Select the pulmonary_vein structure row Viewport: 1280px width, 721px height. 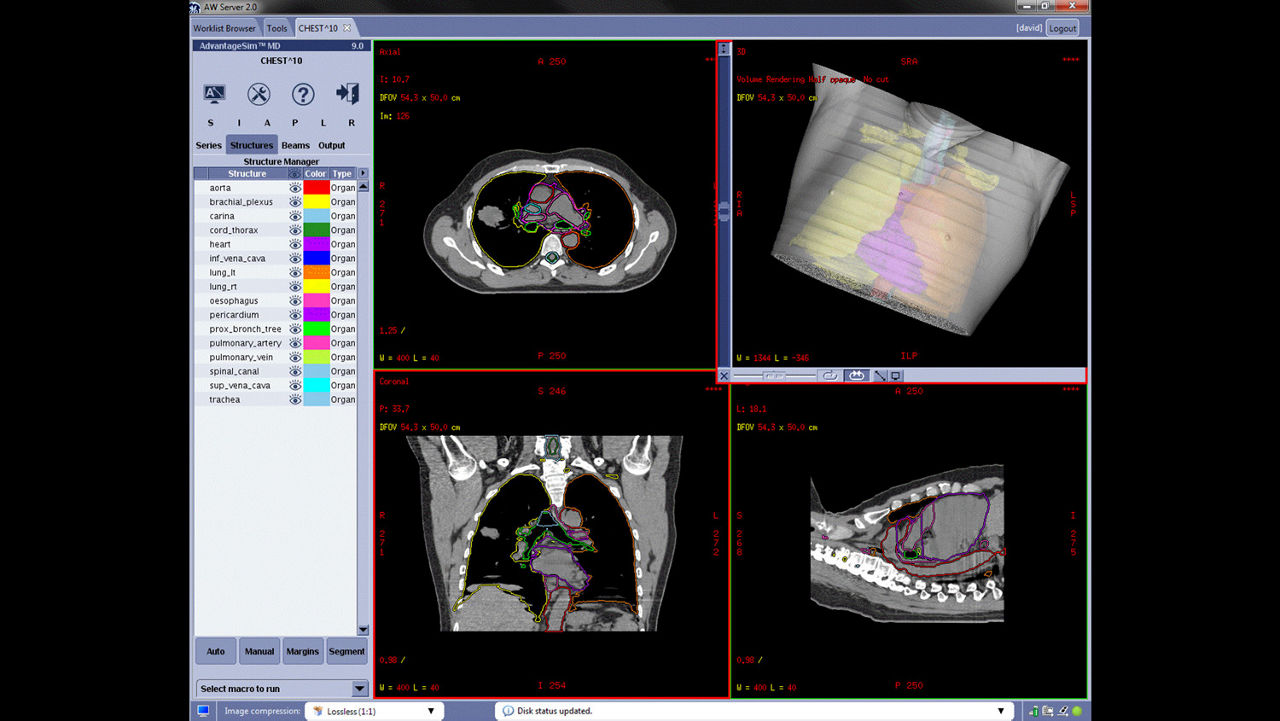(x=275, y=357)
